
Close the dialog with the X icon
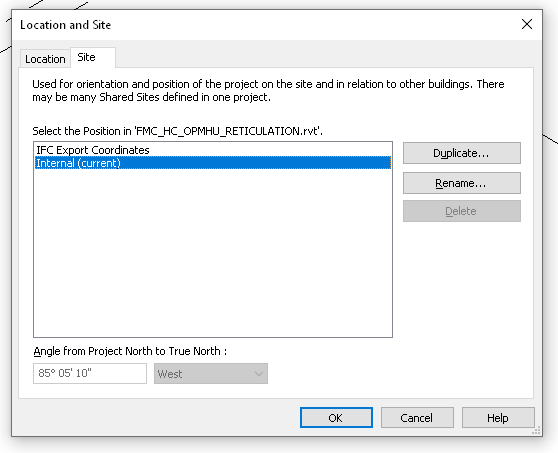tap(527, 24)
